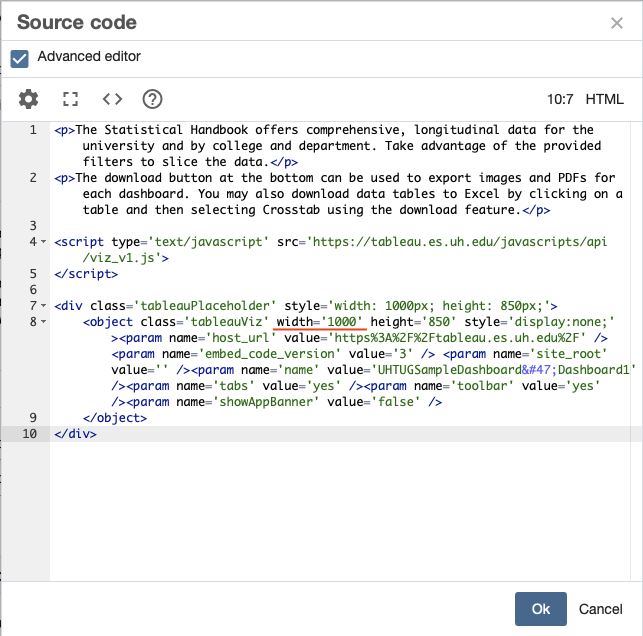Viewport: 643px width, 636px height.
Task: Click the Source code dialog title
Action: (77, 23)
